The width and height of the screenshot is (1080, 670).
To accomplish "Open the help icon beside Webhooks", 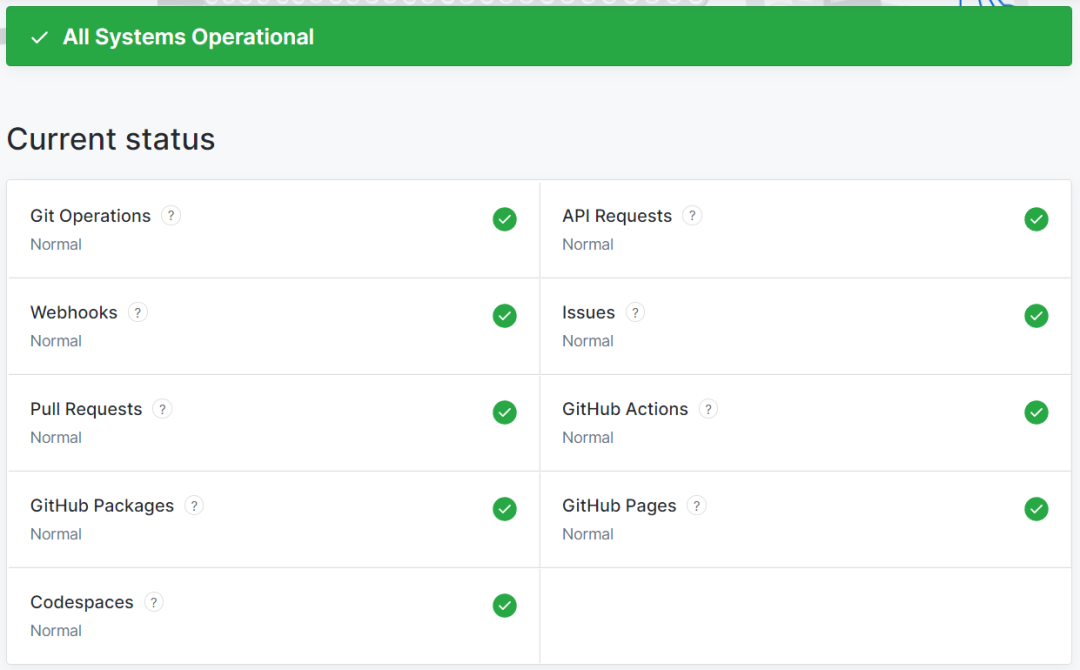I will (x=138, y=313).
